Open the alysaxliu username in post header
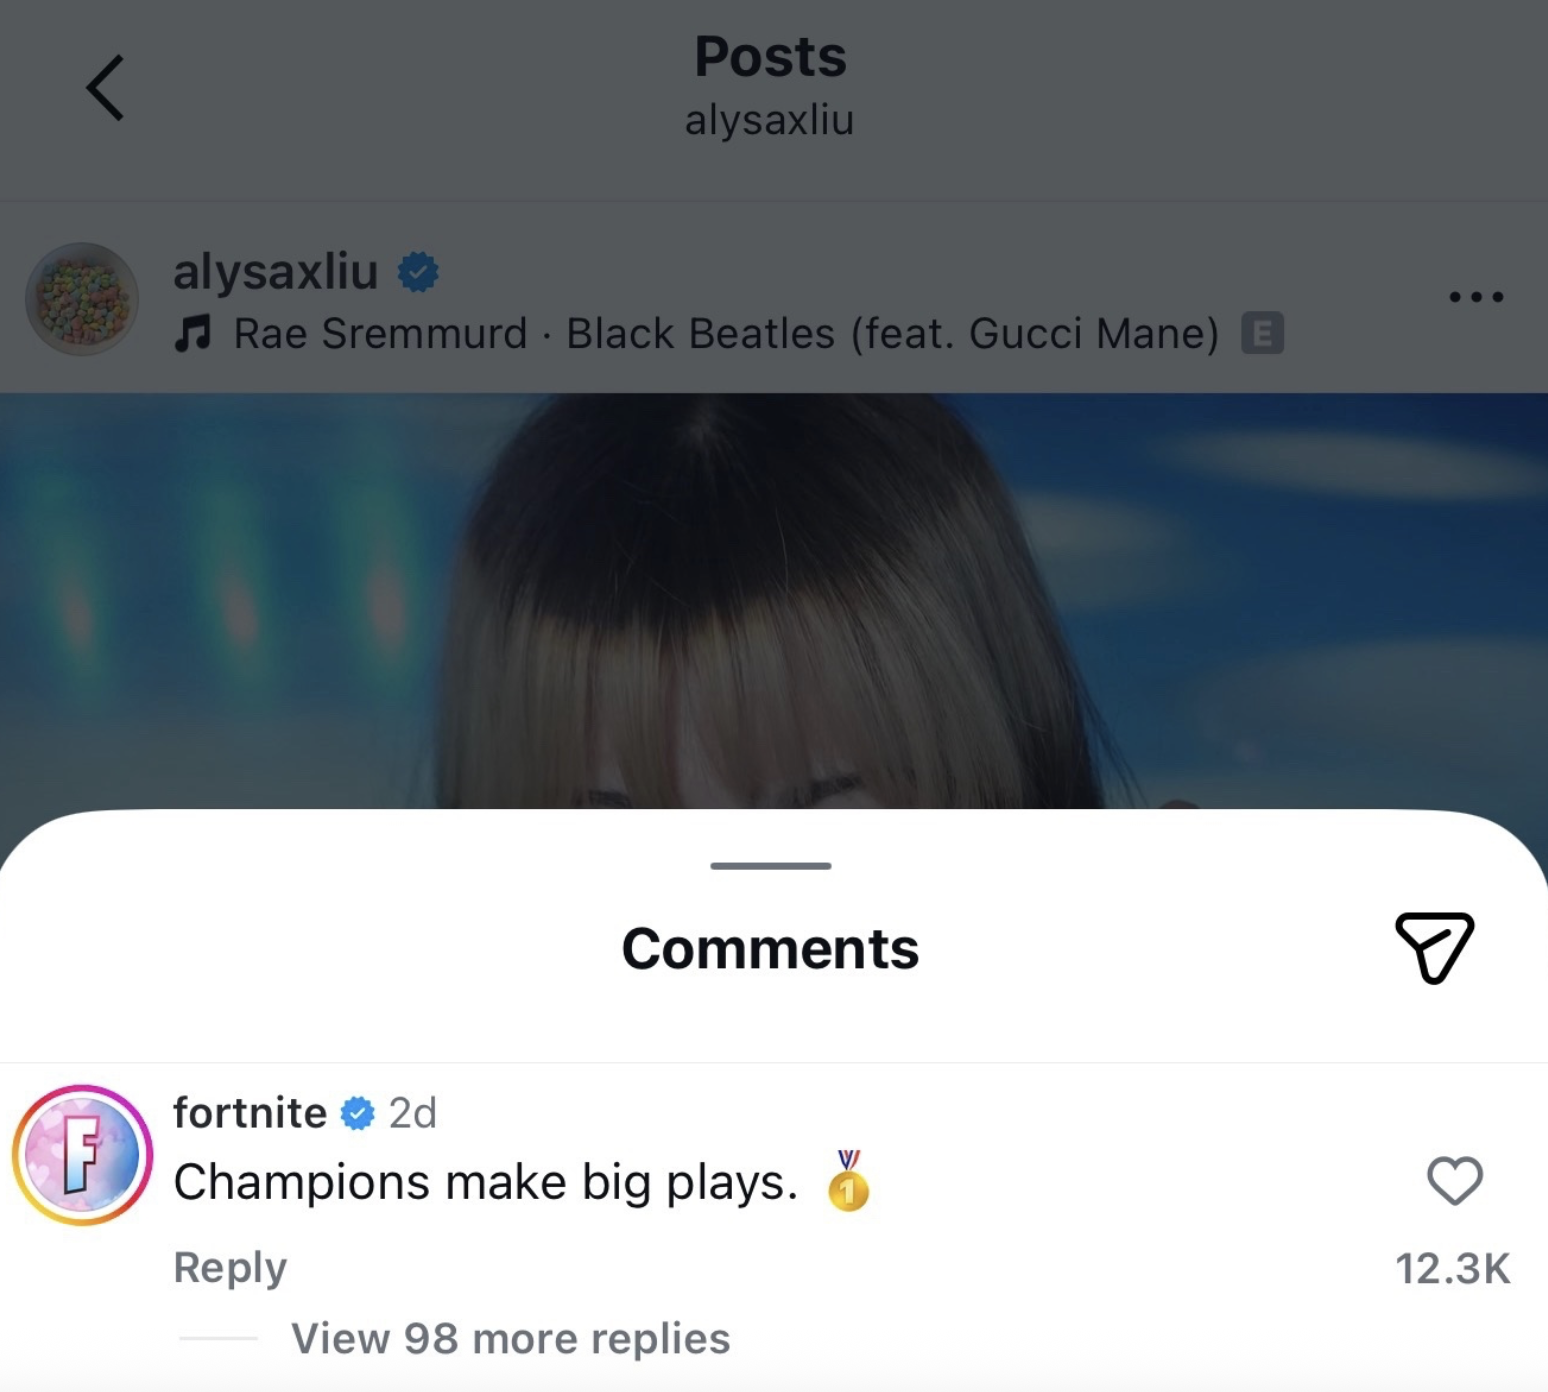The image size is (1548, 1392). point(276,271)
